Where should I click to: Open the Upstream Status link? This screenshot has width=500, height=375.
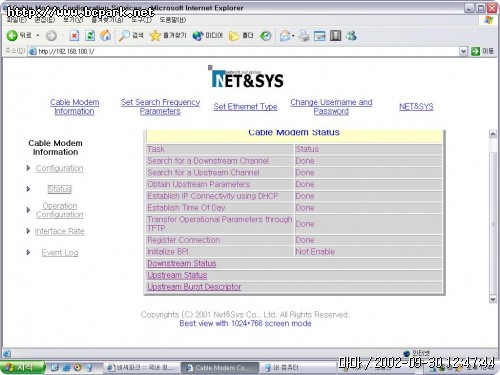pos(177,275)
